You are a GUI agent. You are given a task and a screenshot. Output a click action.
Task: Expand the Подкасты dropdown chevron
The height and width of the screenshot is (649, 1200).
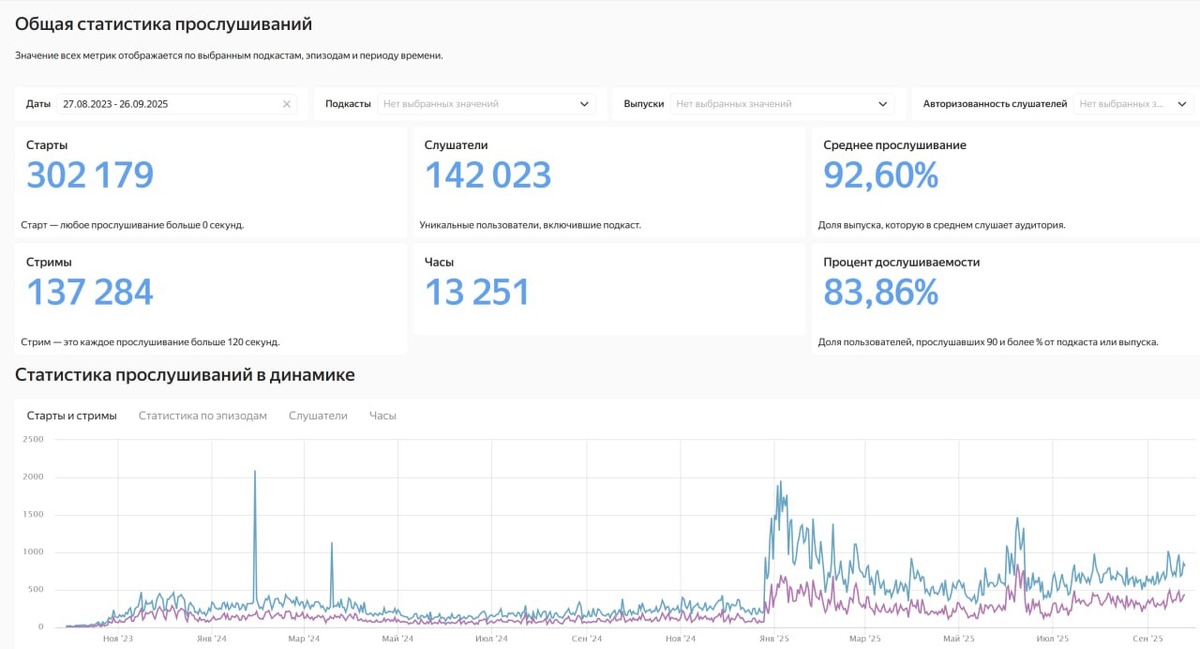coord(585,104)
